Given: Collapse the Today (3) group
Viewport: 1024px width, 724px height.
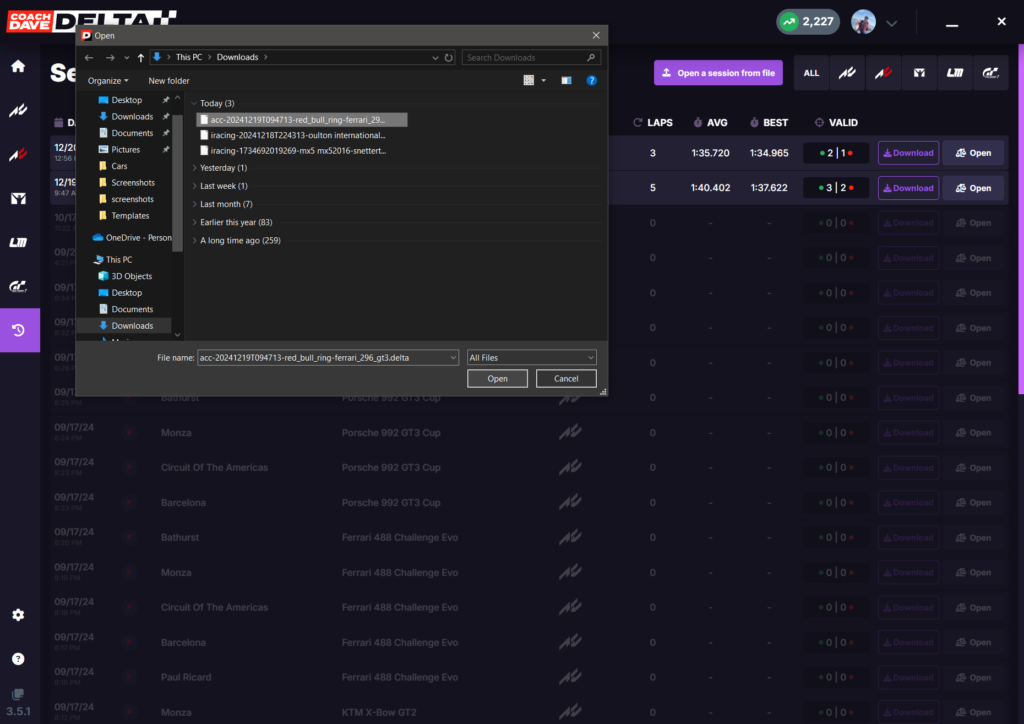Looking at the screenshot, I should pos(194,103).
